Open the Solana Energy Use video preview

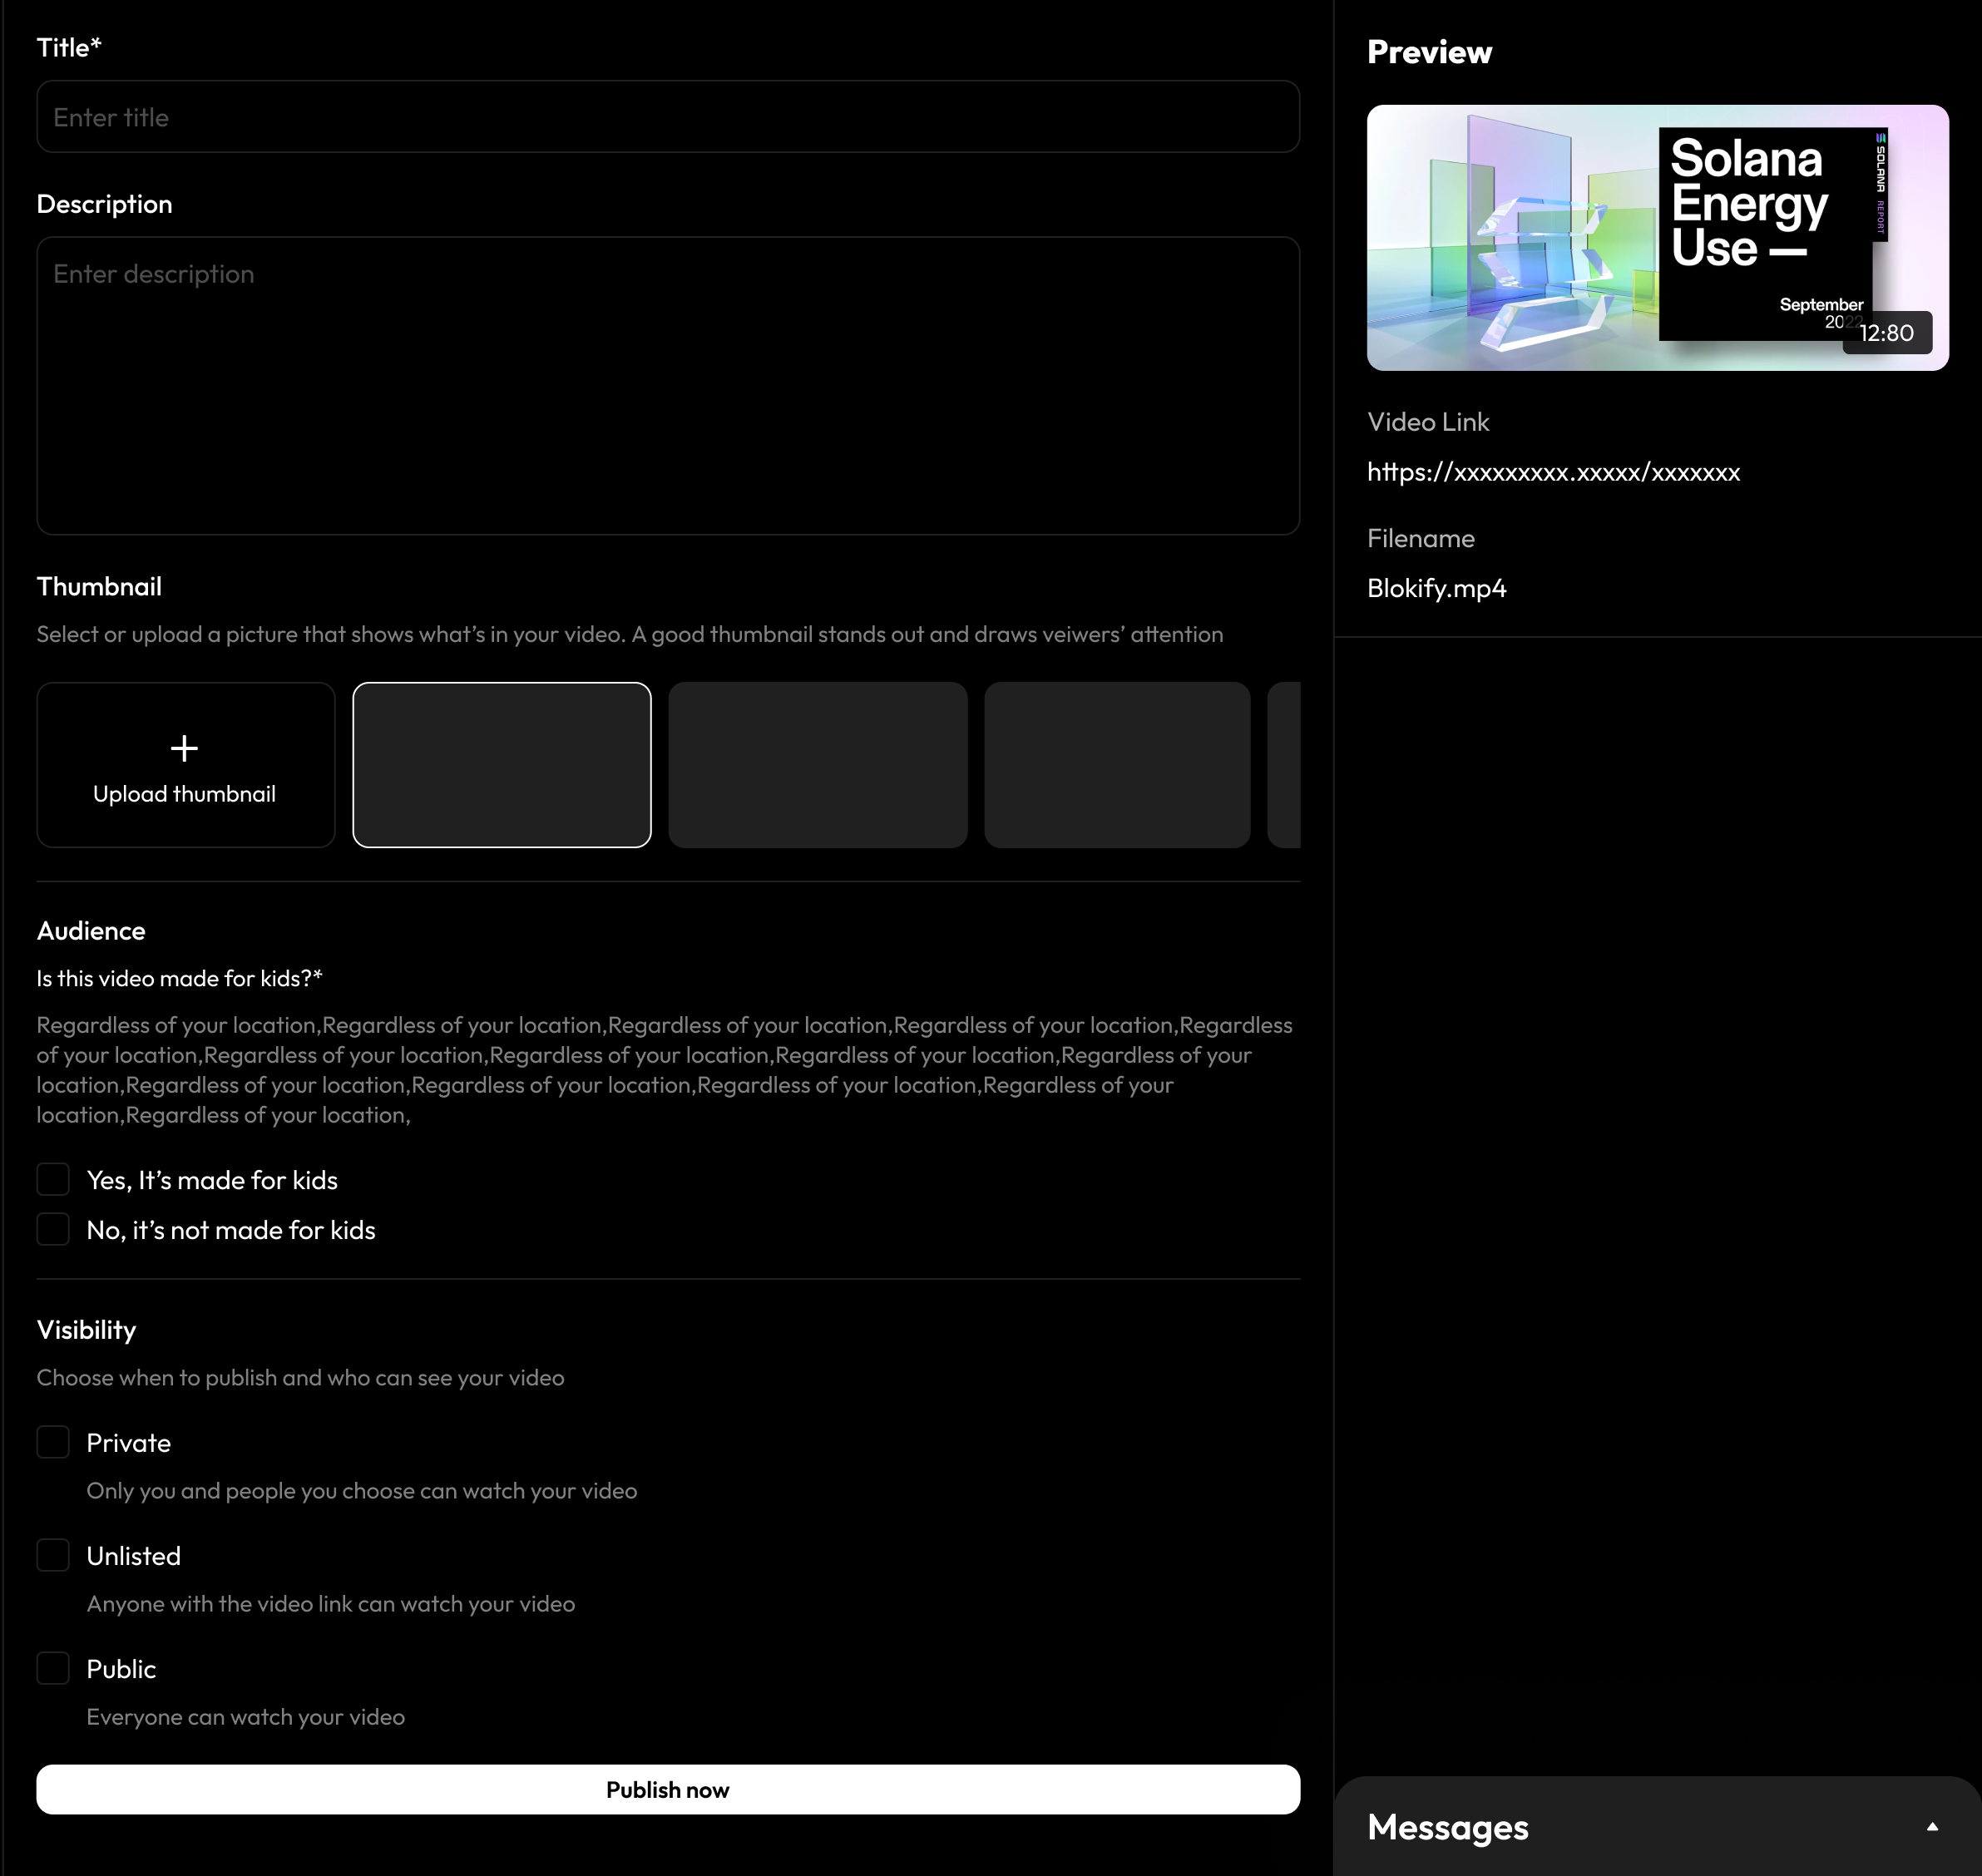click(1657, 238)
